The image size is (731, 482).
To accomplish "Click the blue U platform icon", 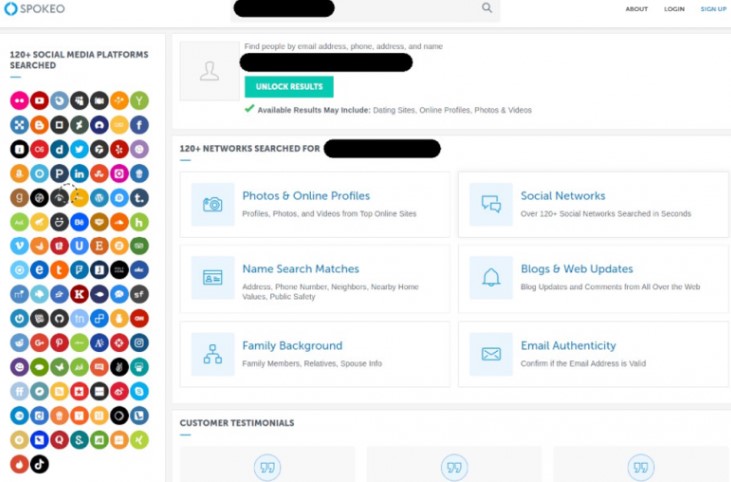I will pos(79,246).
